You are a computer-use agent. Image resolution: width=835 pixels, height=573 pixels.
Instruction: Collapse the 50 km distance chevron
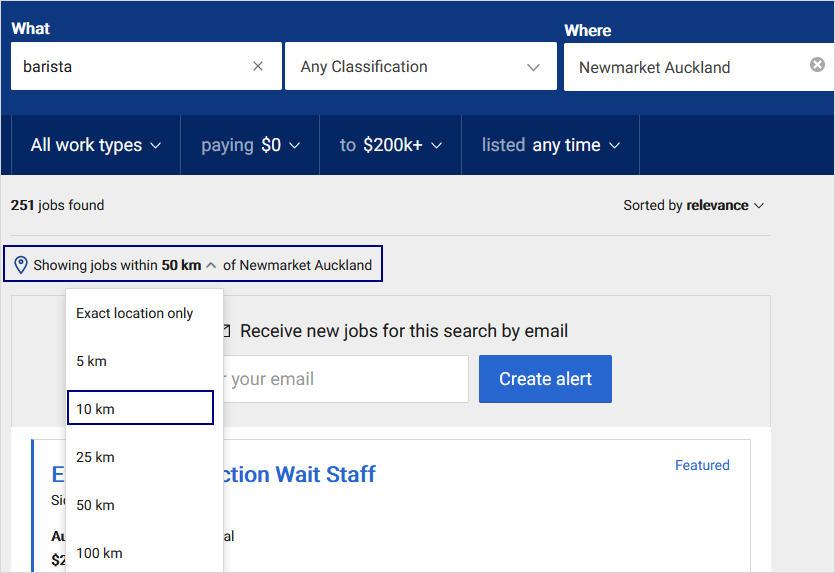tap(211, 265)
